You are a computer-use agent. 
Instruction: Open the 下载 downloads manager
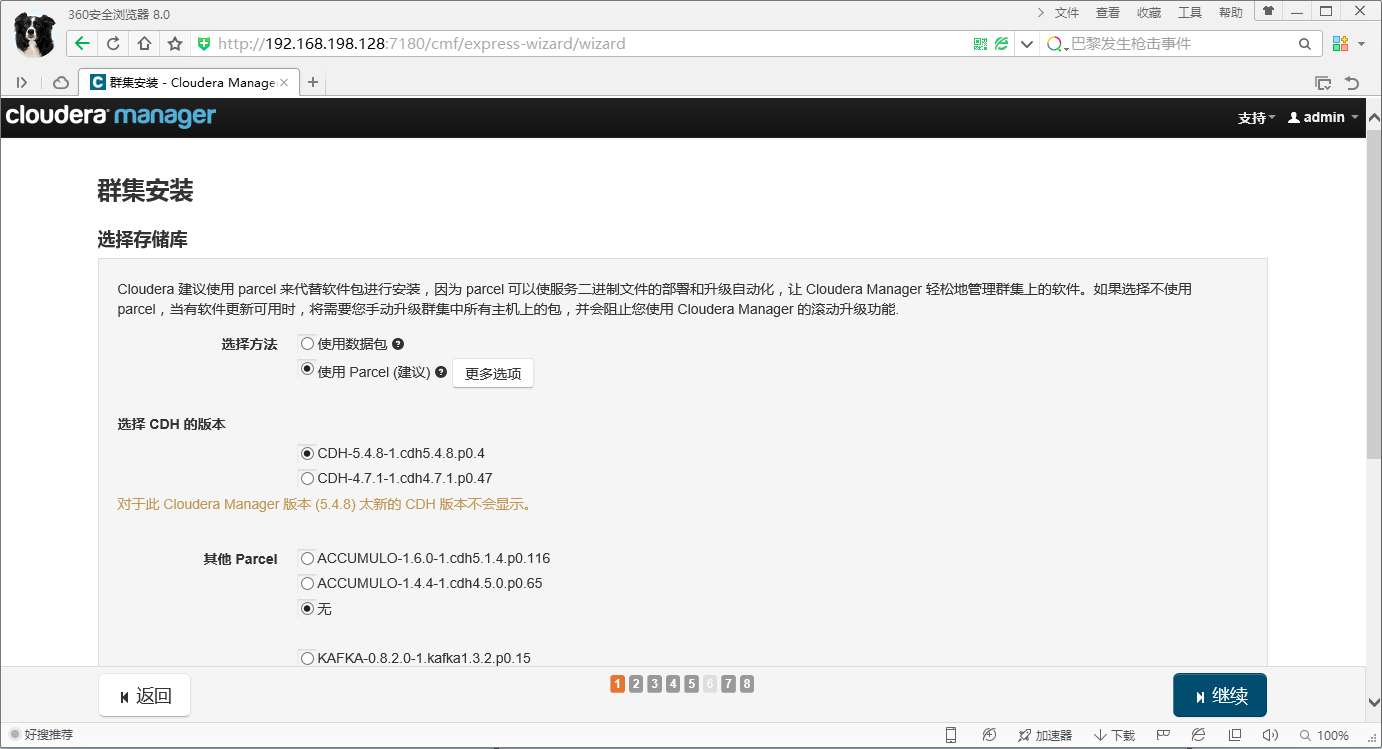[x=1115, y=735]
